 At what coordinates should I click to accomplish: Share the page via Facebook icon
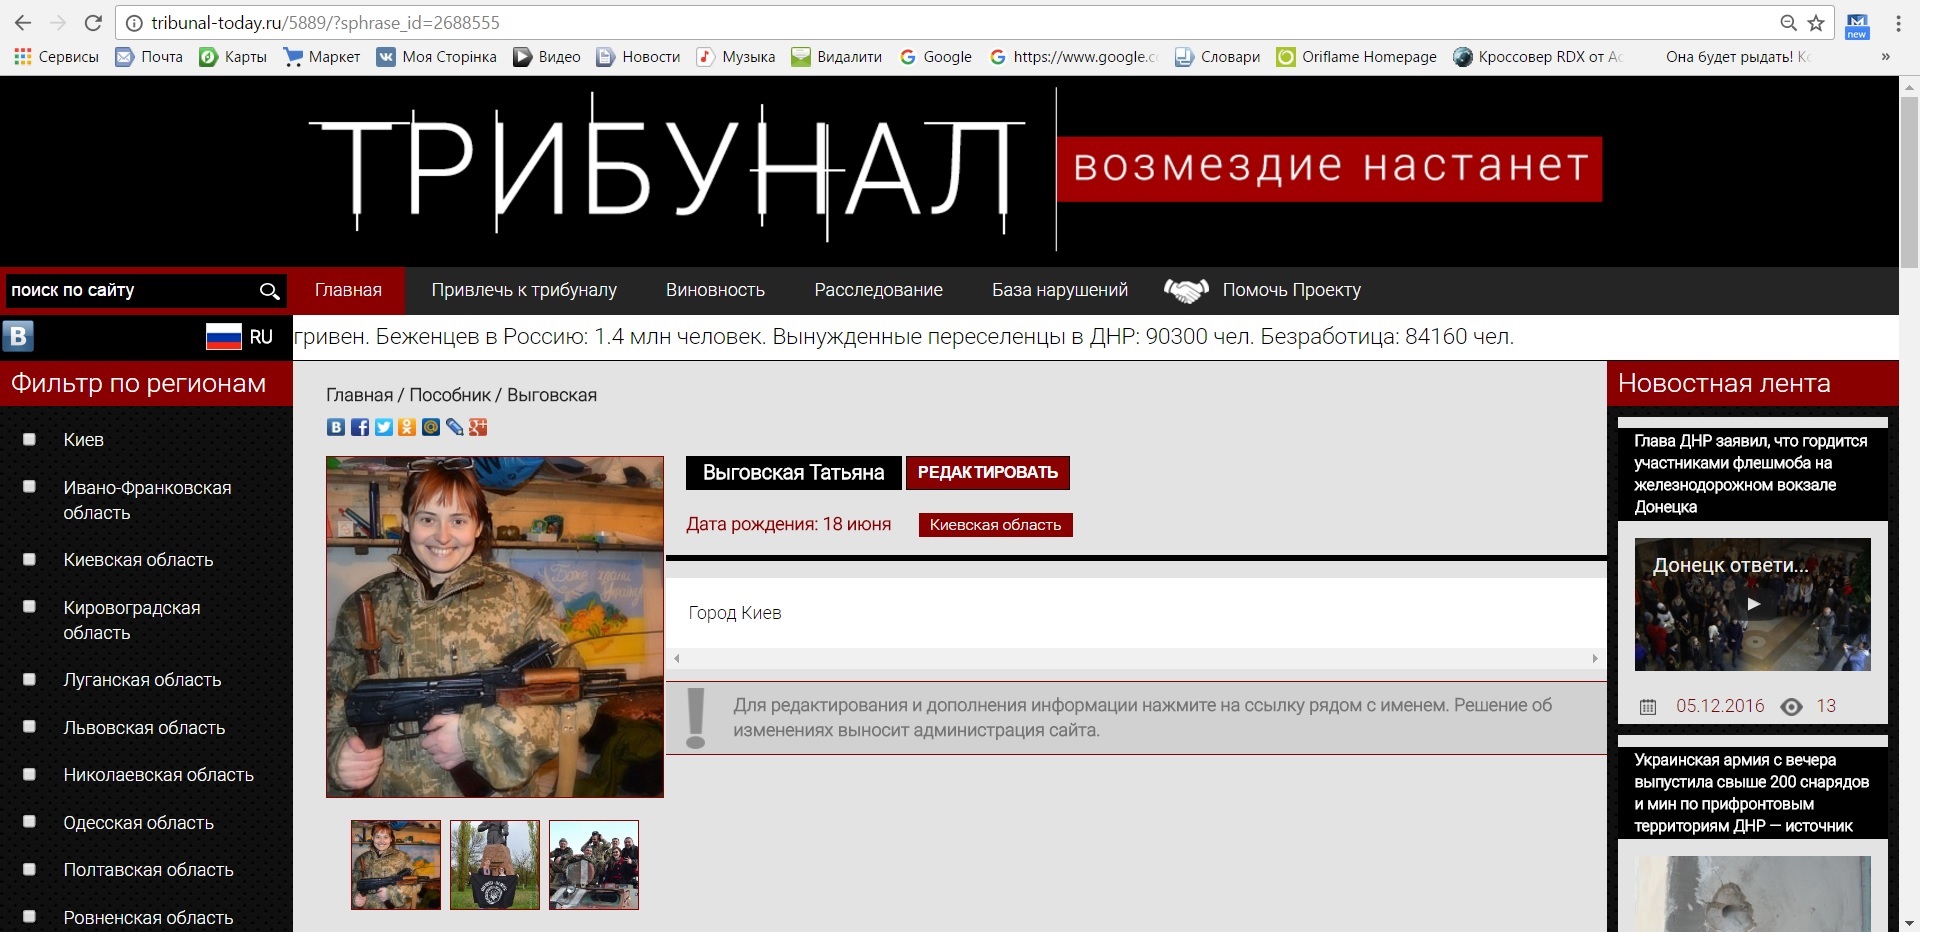click(360, 427)
